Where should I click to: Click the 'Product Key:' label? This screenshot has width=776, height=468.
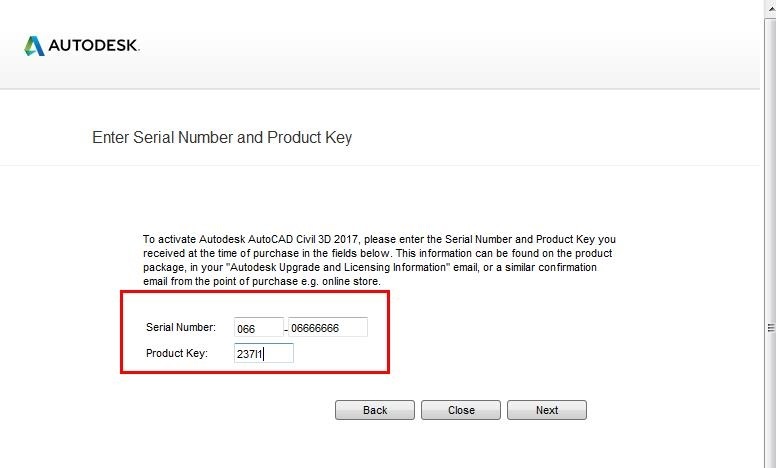[177, 353]
